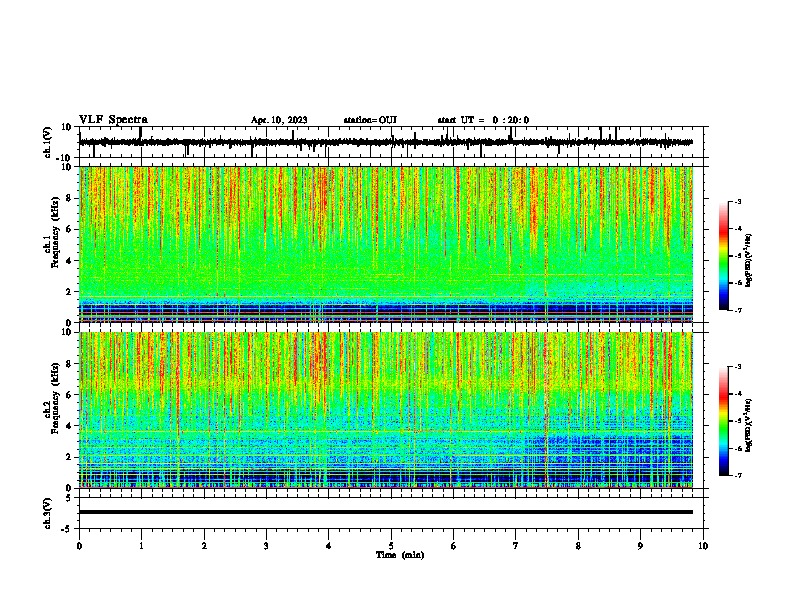Click ch.1 spectrogram '8' kHz tick label

pyautogui.click(x=69, y=198)
